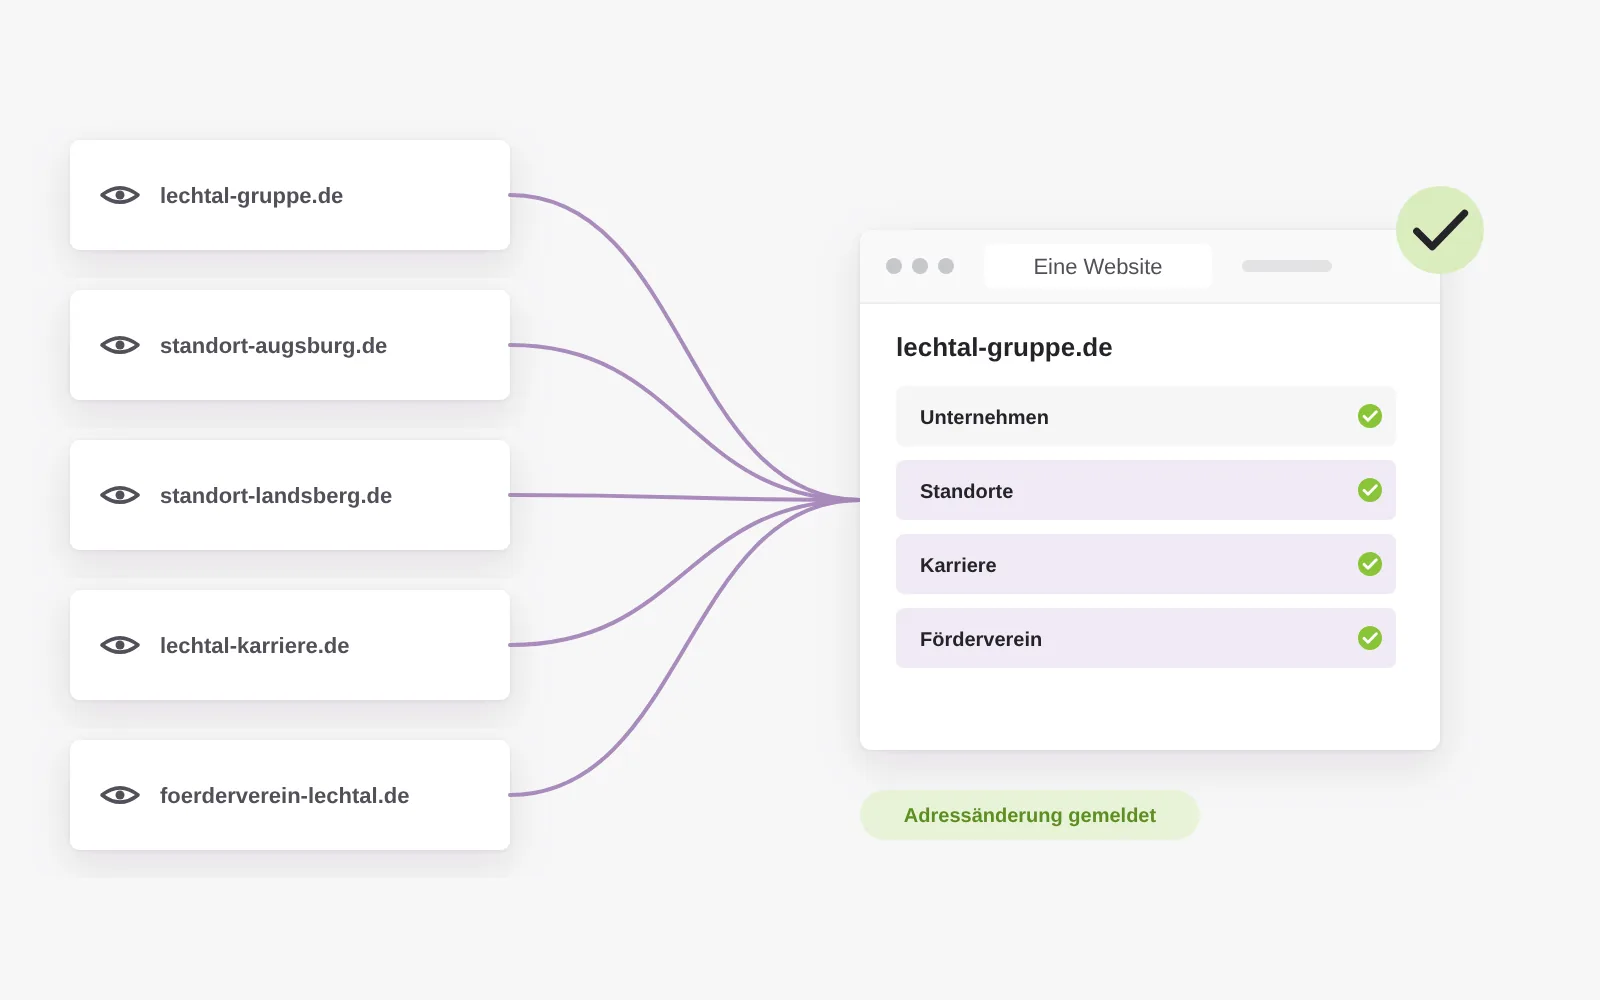1600x1000 pixels.
Task: Open the Unternehmen menu entry
Action: (1146, 416)
